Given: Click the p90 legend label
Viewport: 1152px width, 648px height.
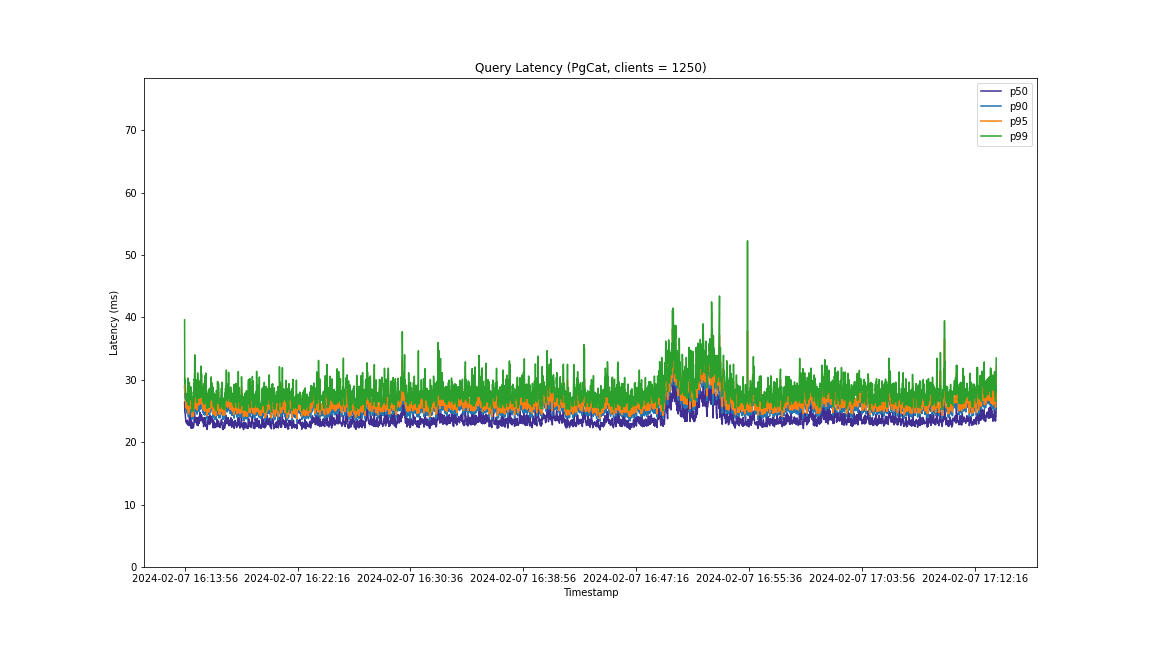Looking at the screenshot, I should point(1018,107).
